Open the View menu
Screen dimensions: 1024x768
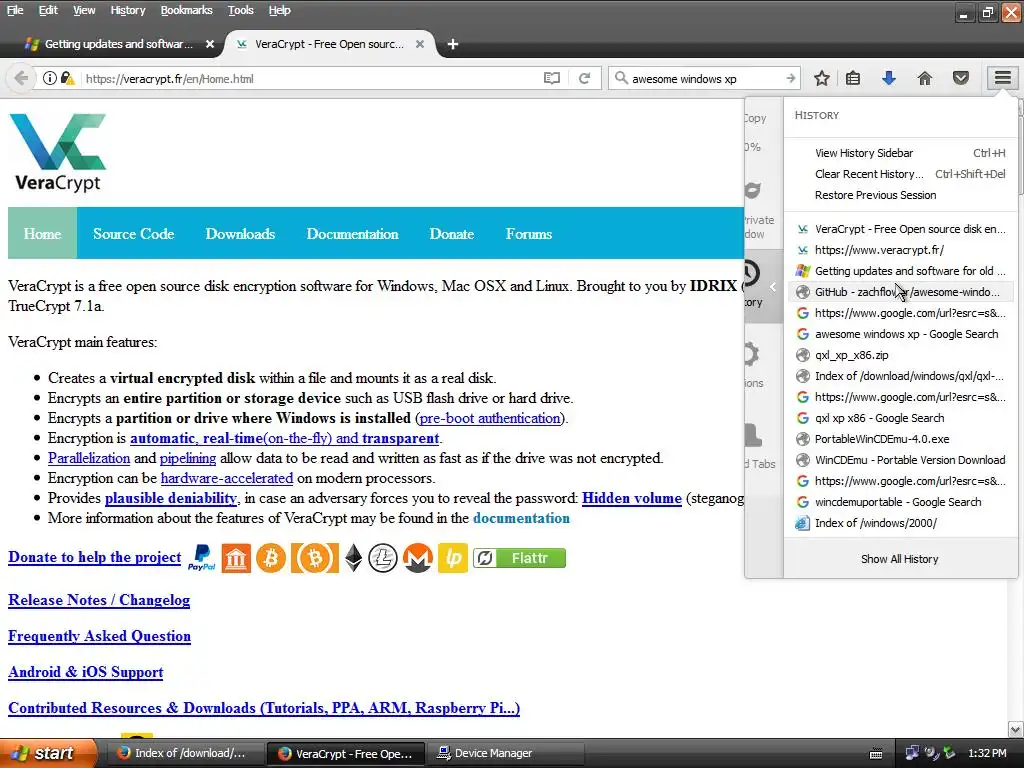click(x=84, y=10)
